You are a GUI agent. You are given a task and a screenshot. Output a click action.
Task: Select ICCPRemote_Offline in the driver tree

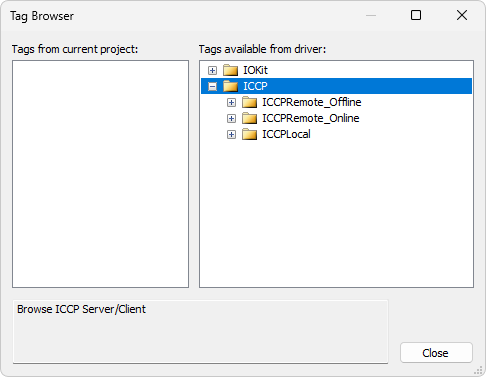coord(312,102)
